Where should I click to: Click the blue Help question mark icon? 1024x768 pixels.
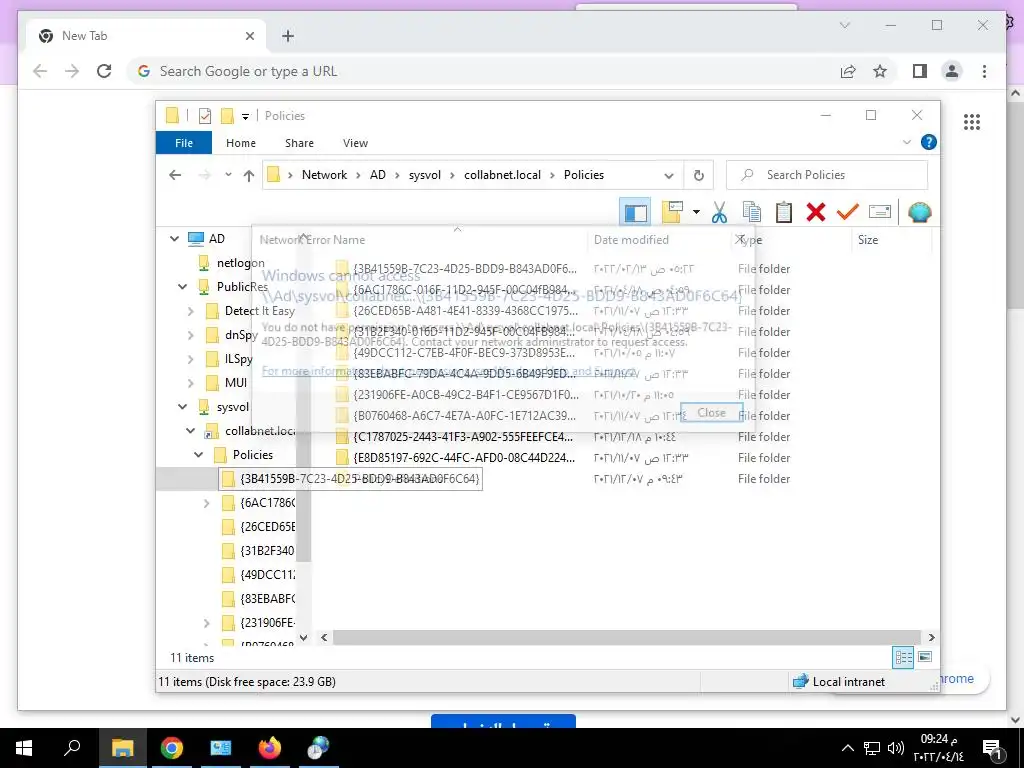tap(928, 142)
